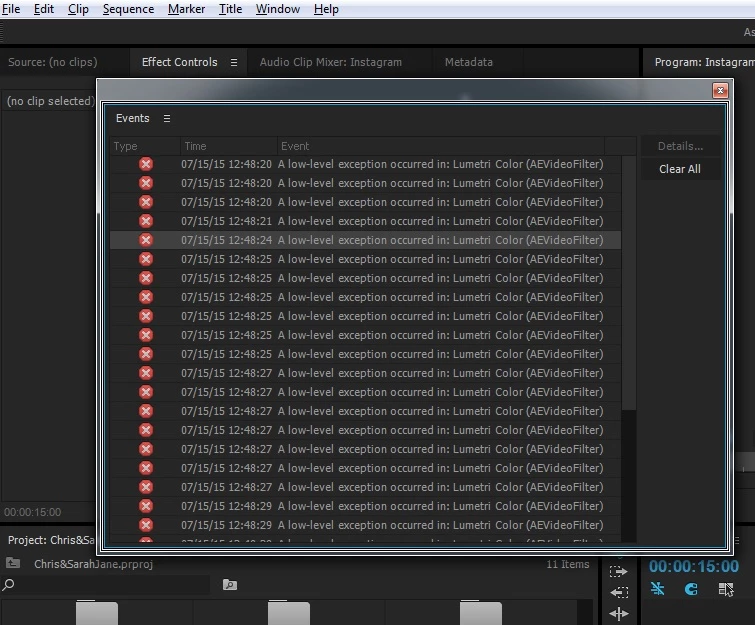Viewport: 755px width, 625px height.
Task: Select the error event logged at 12:48:21
Action: (x=365, y=221)
